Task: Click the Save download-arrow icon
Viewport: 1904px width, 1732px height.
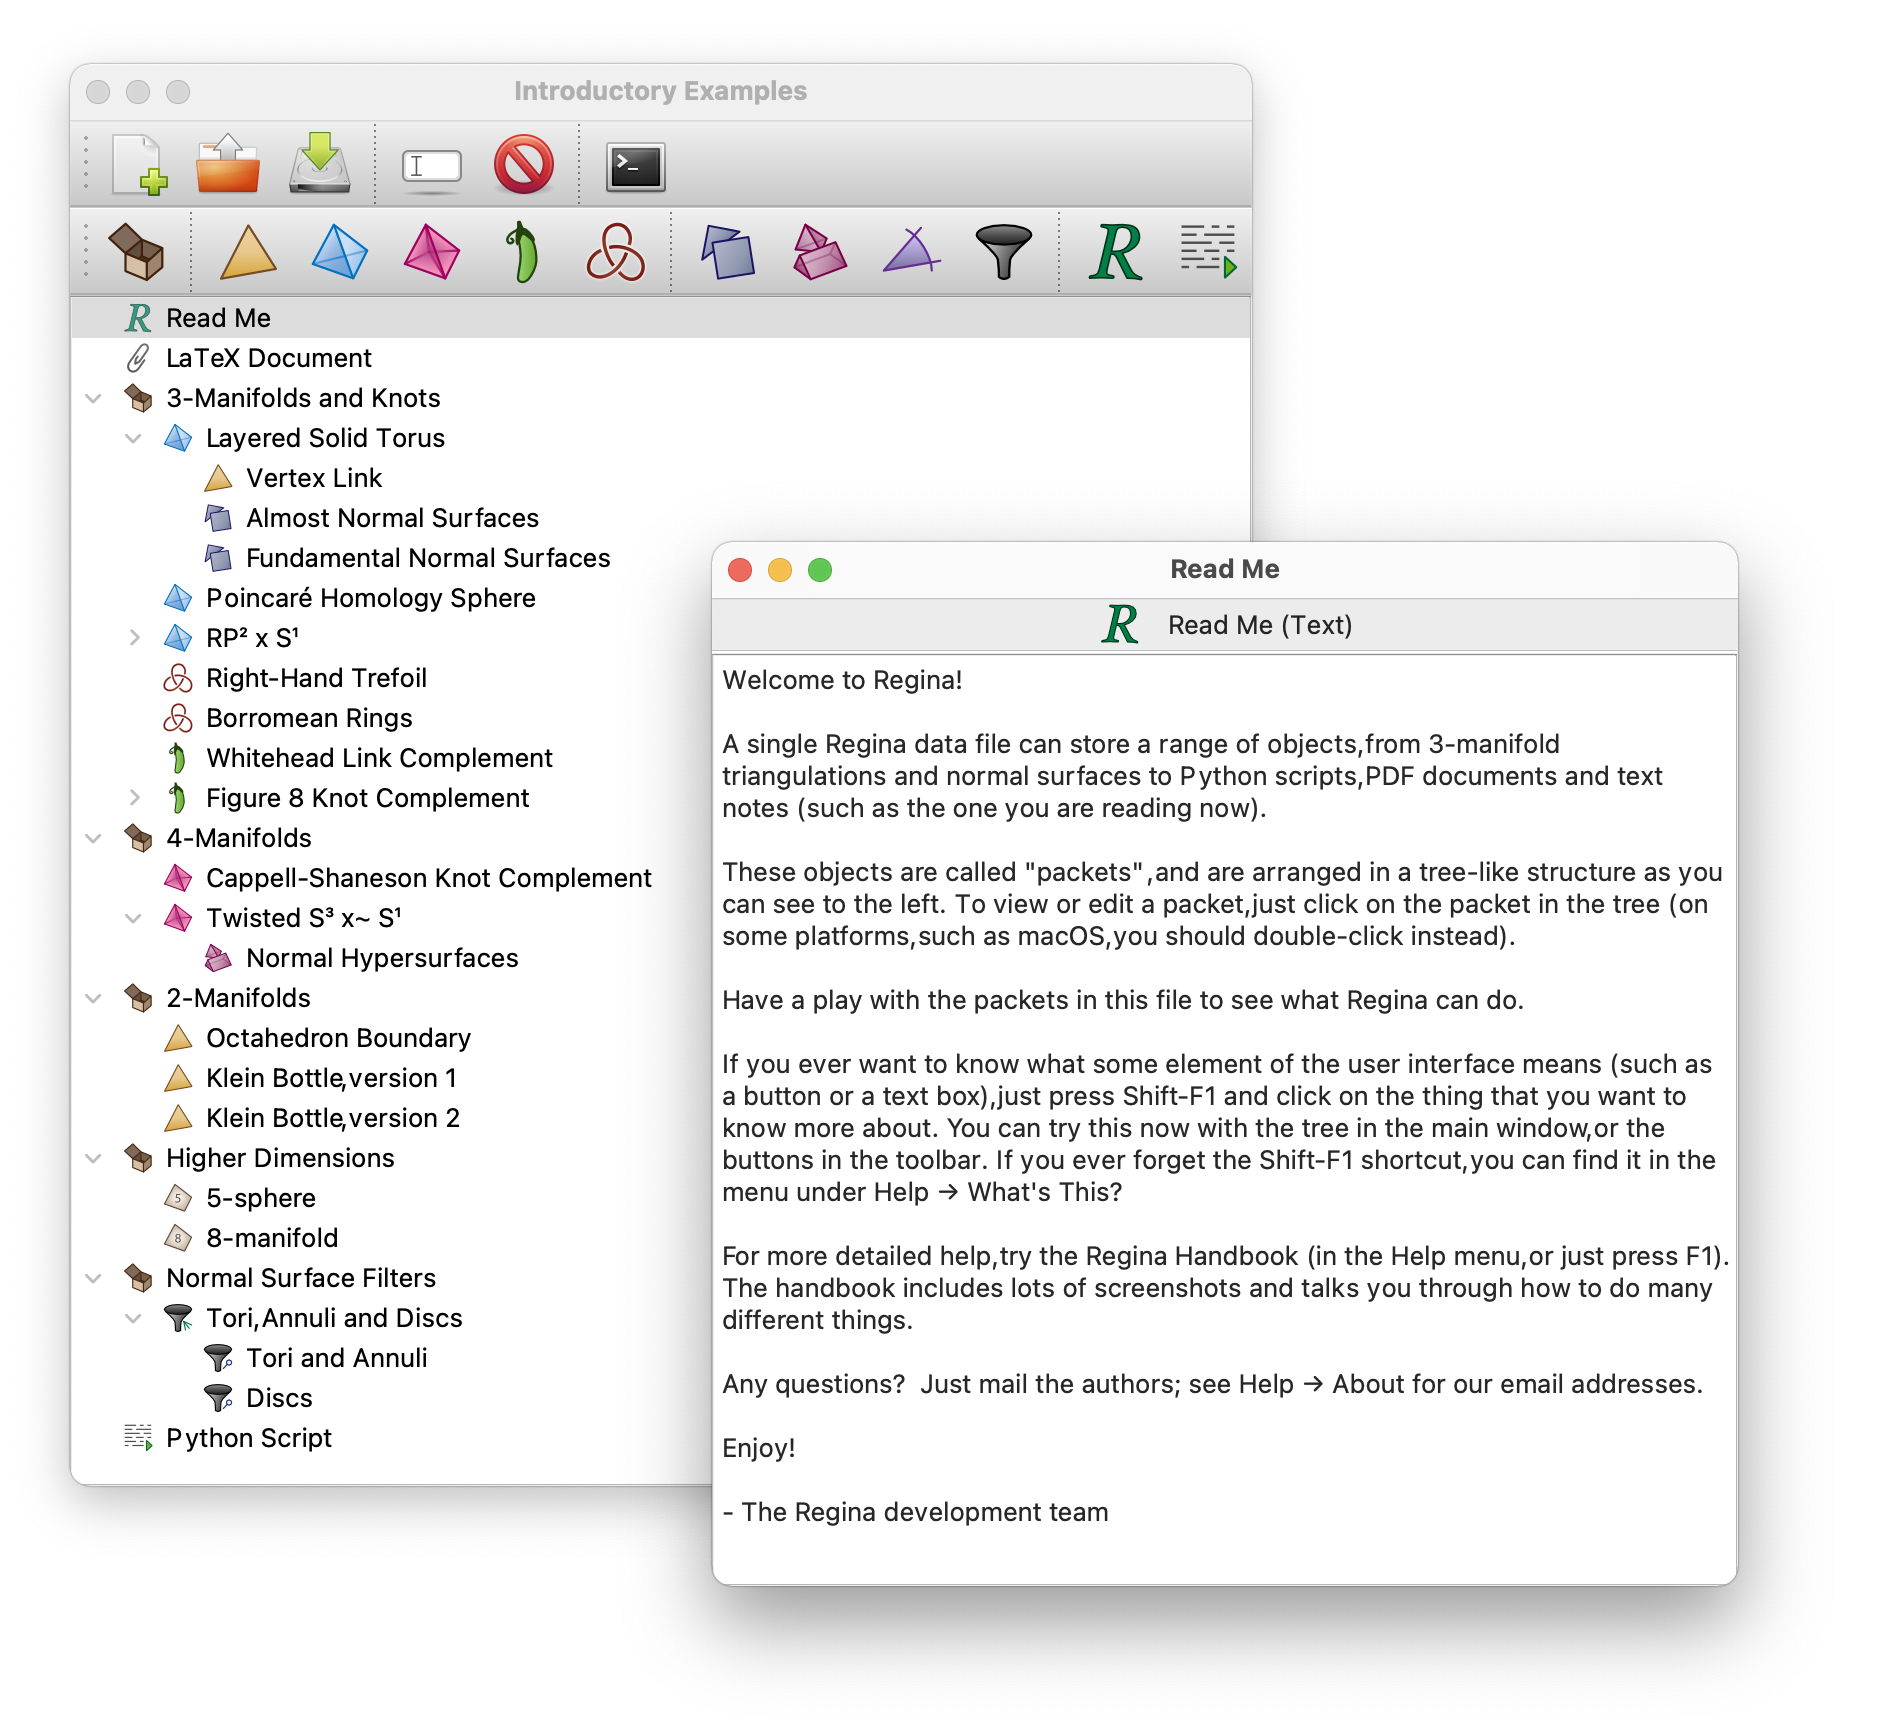Action: click(x=320, y=165)
